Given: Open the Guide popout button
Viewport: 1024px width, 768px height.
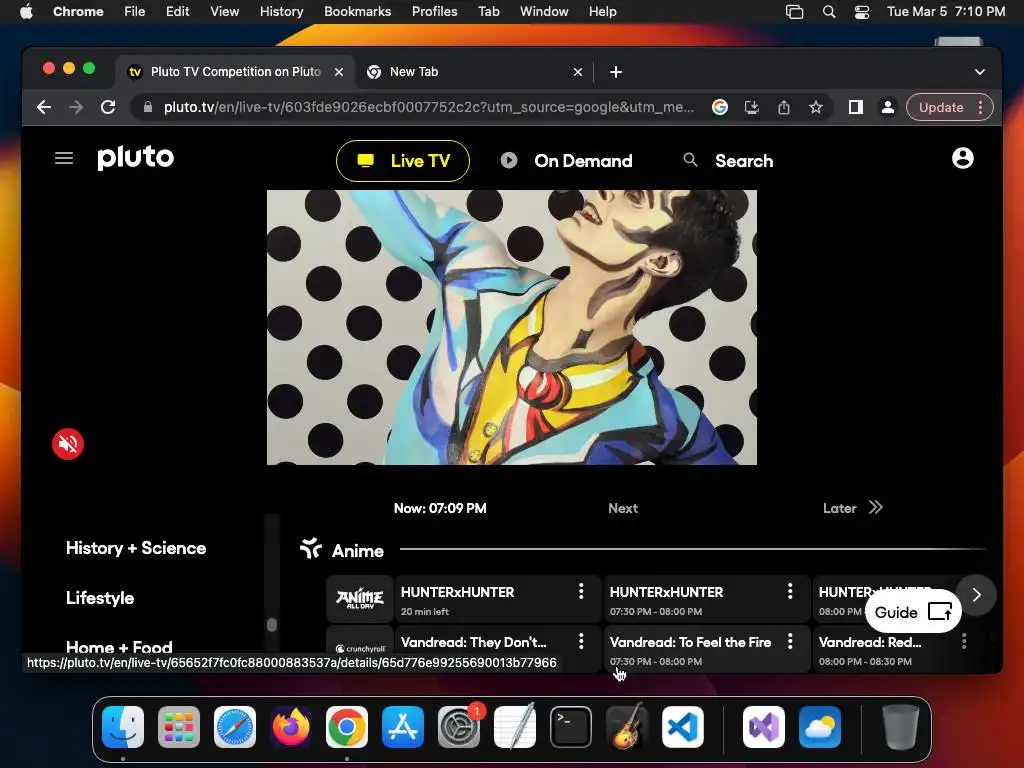Looking at the screenshot, I should (x=913, y=612).
